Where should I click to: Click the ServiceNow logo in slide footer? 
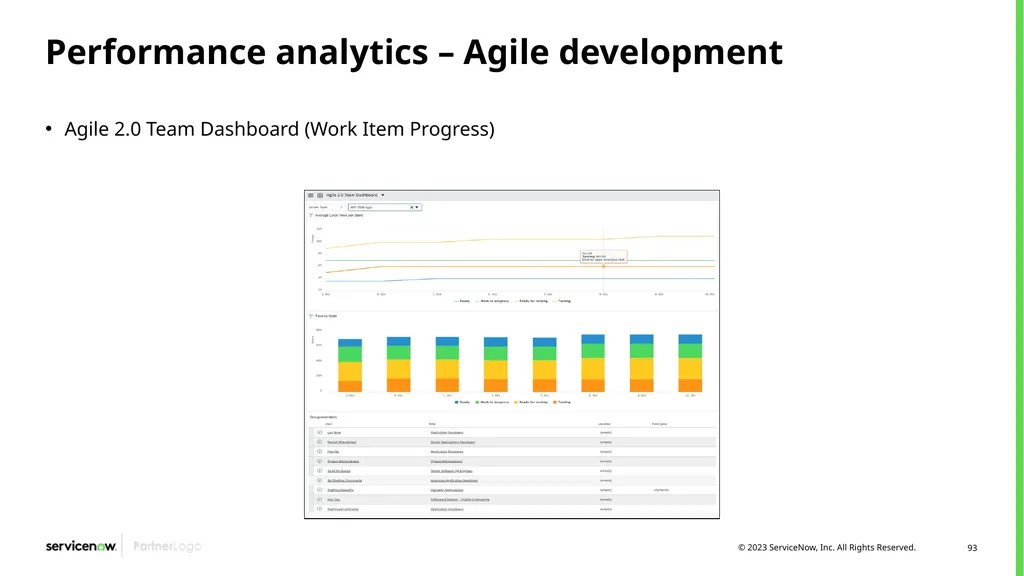(81, 546)
